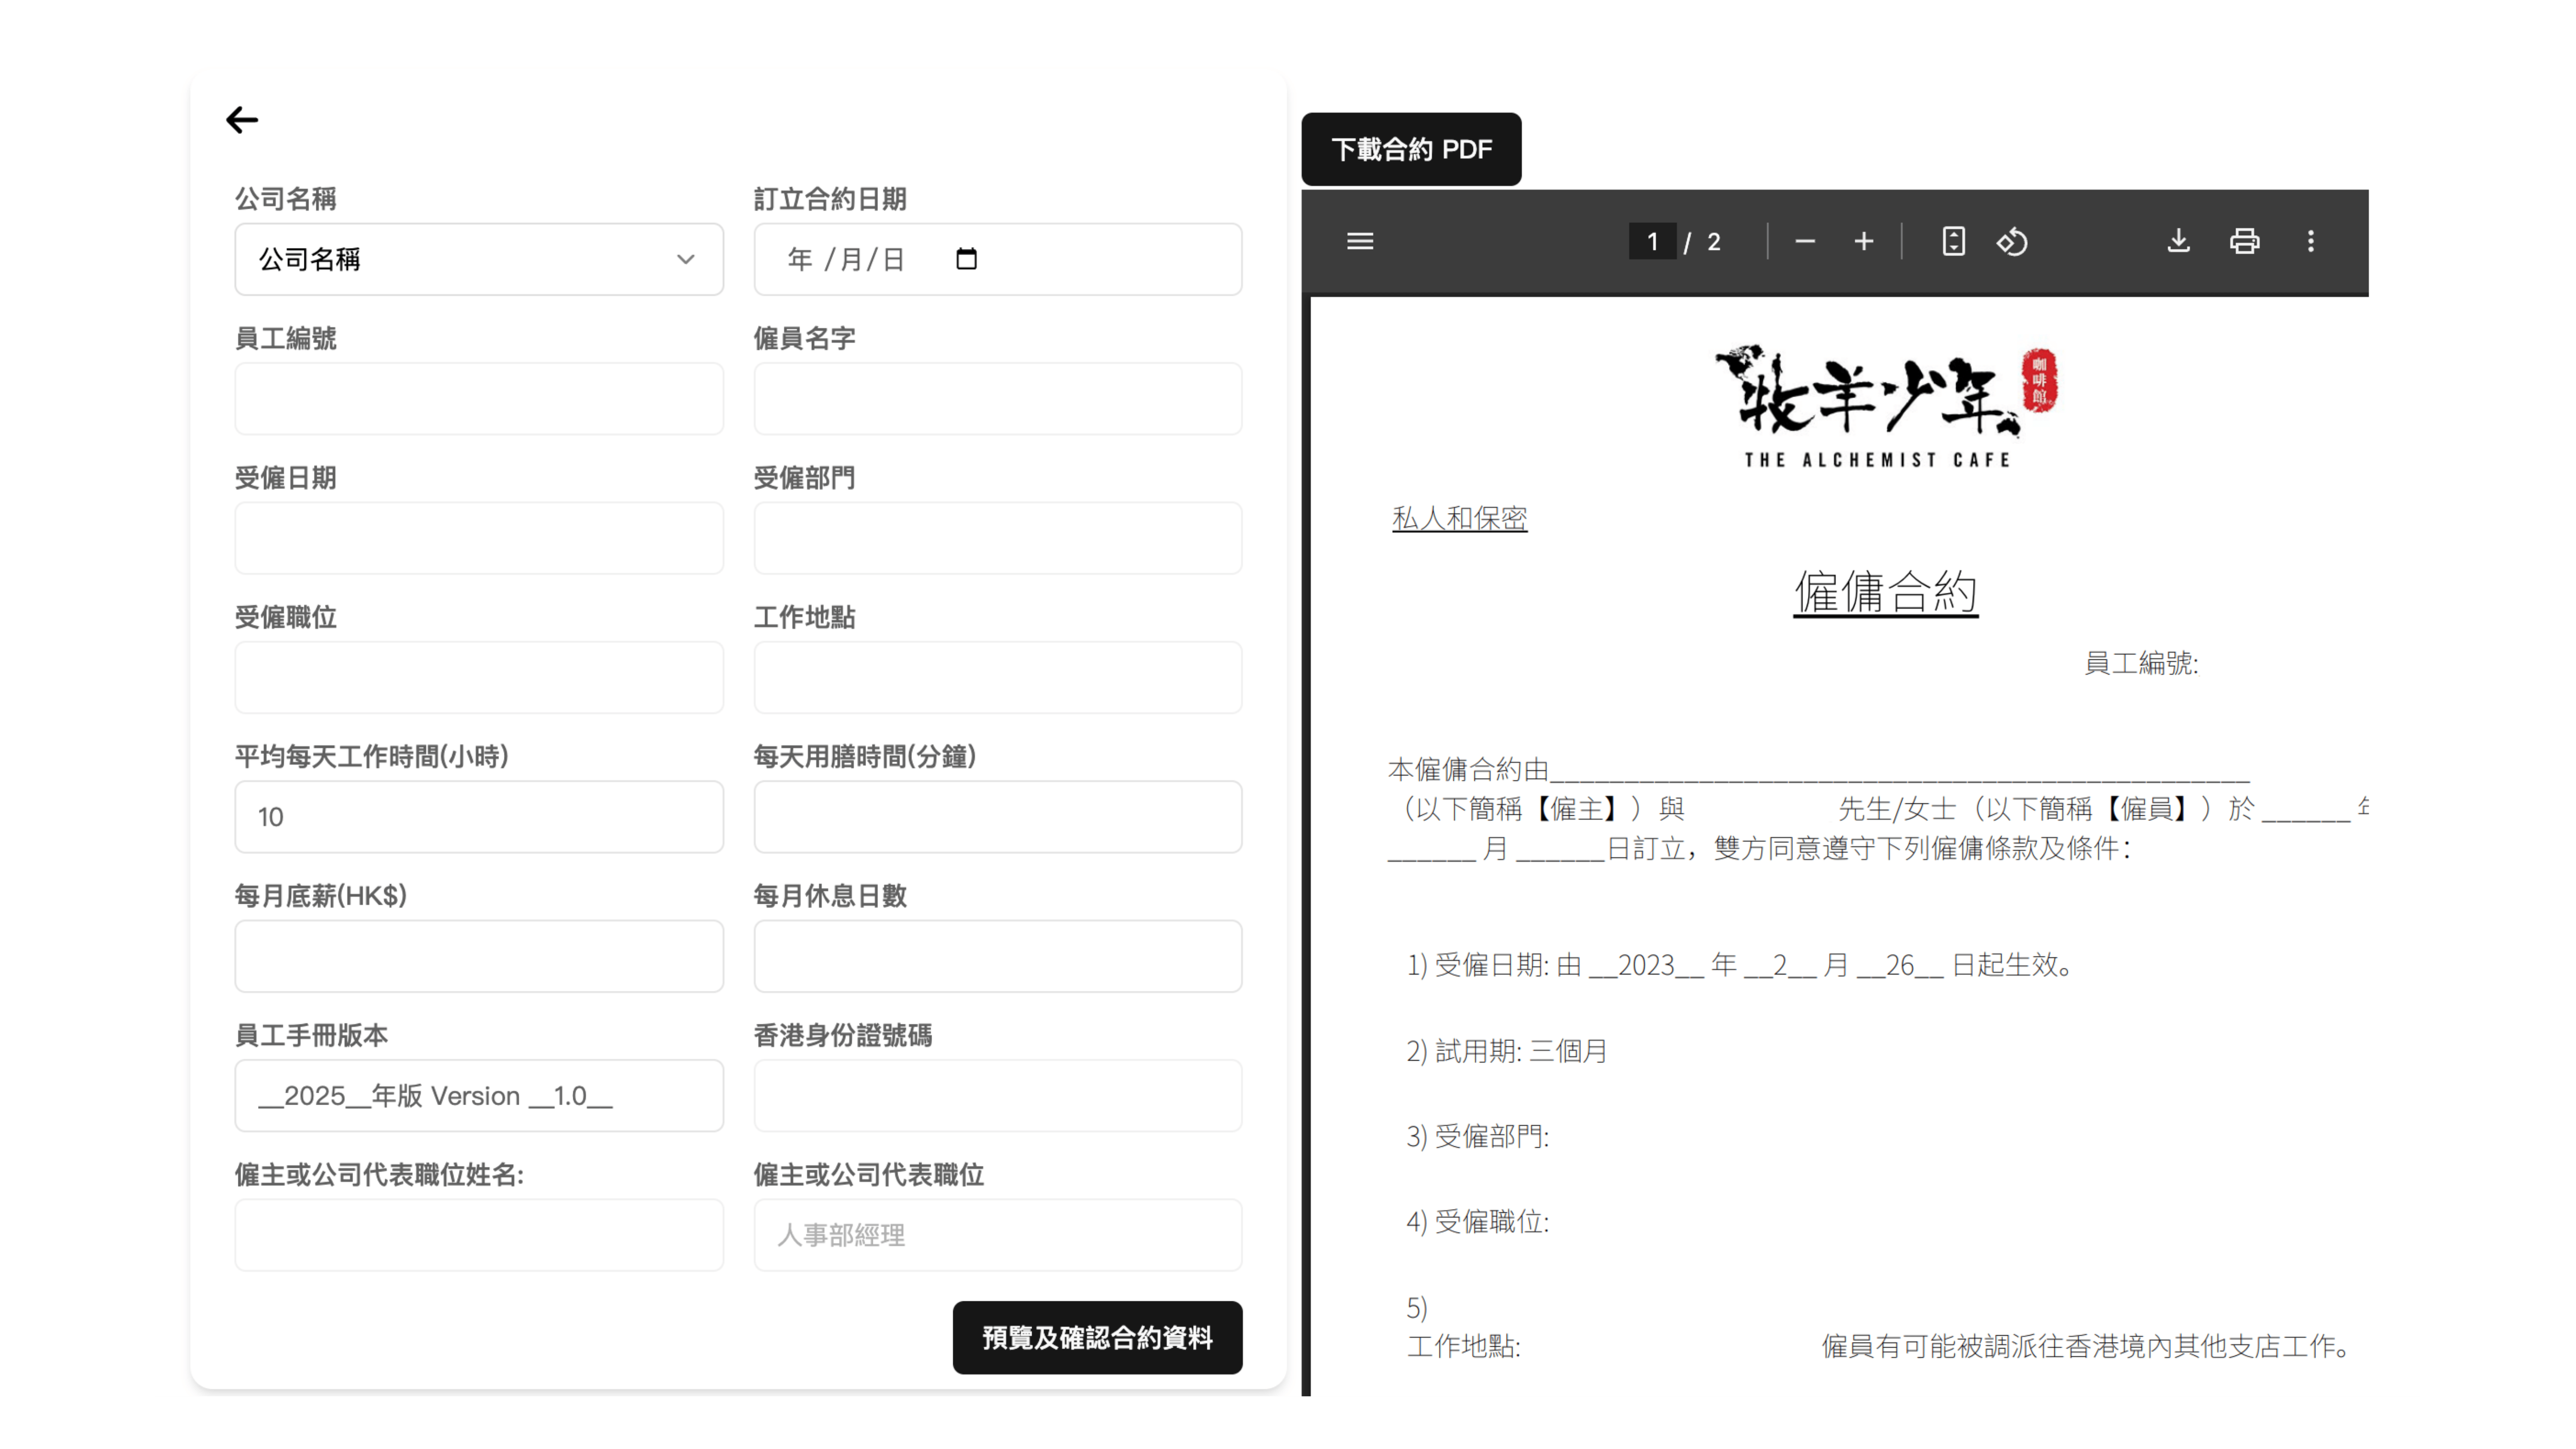Zoom out the PDF with minus icon

click(x=1805, y=241)
